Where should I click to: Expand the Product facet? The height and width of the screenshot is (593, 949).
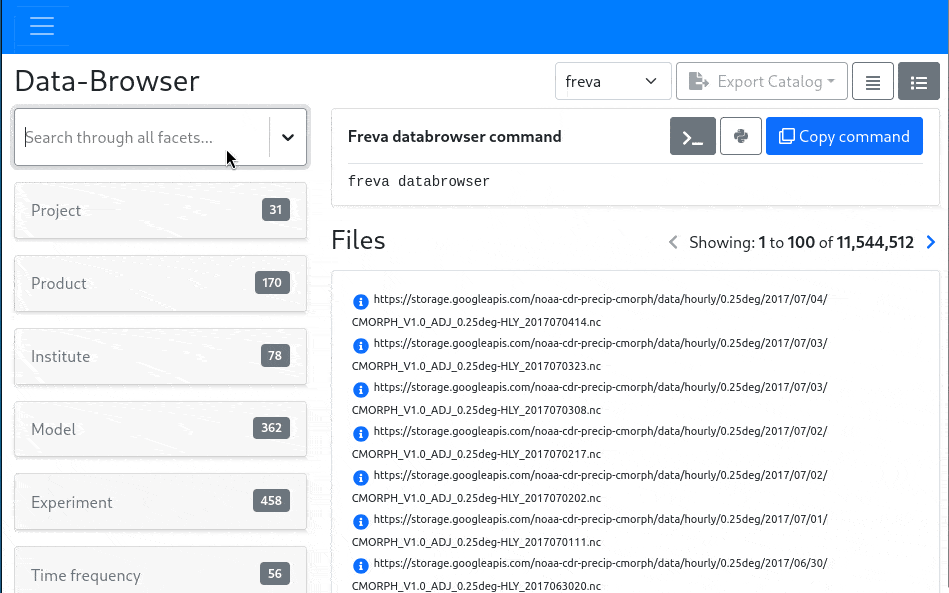click(160, 283)
